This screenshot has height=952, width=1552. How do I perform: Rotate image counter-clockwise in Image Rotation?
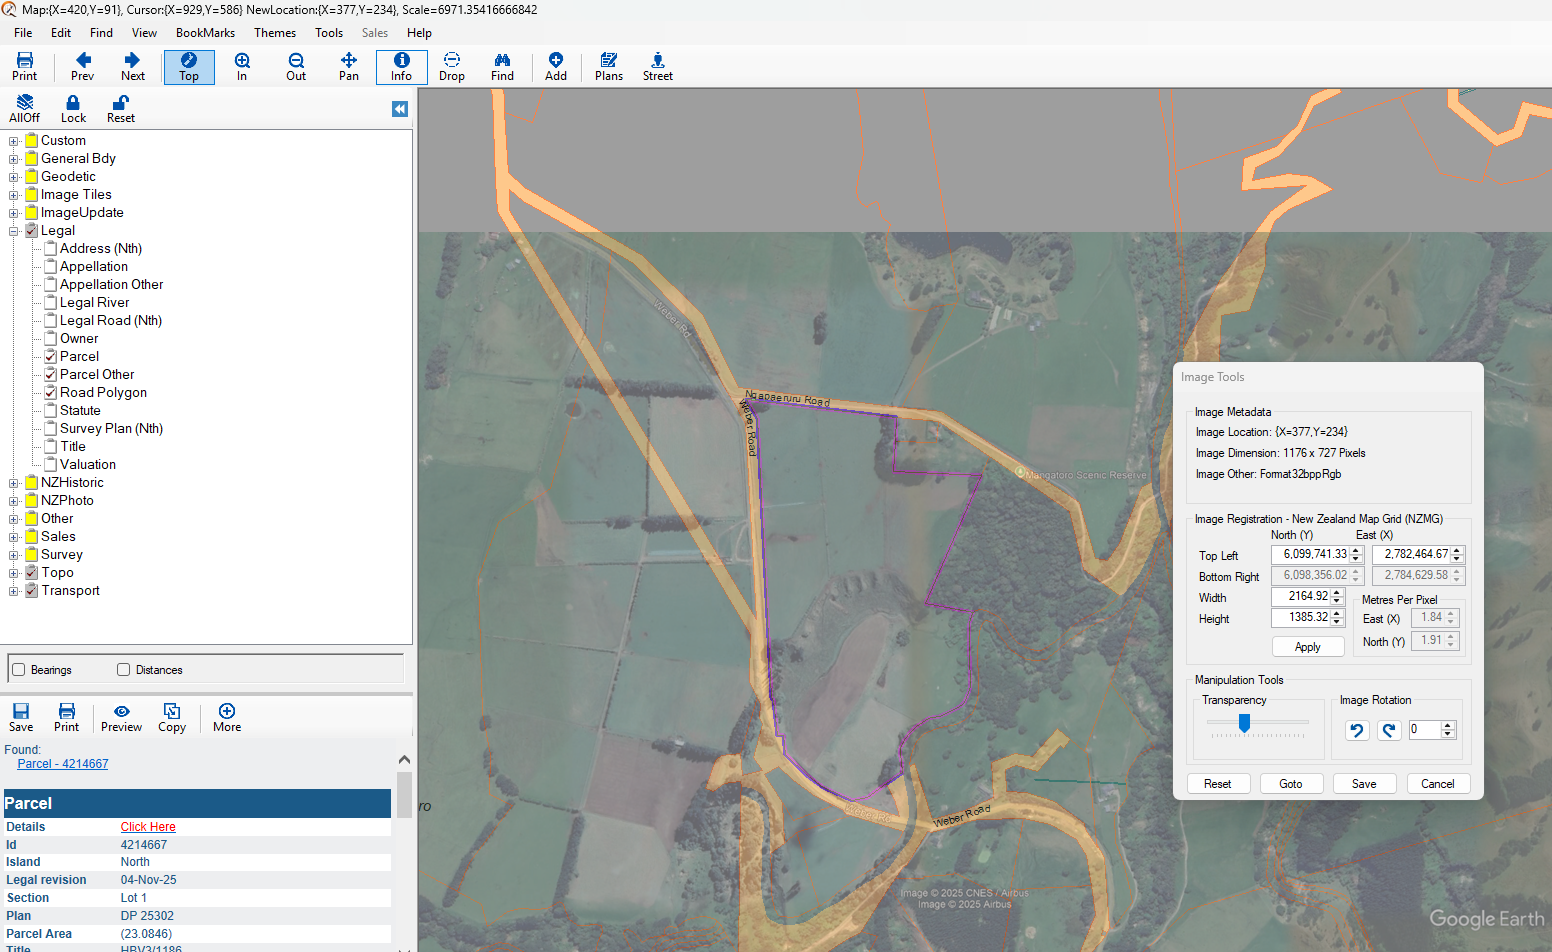click(1357, 730)
